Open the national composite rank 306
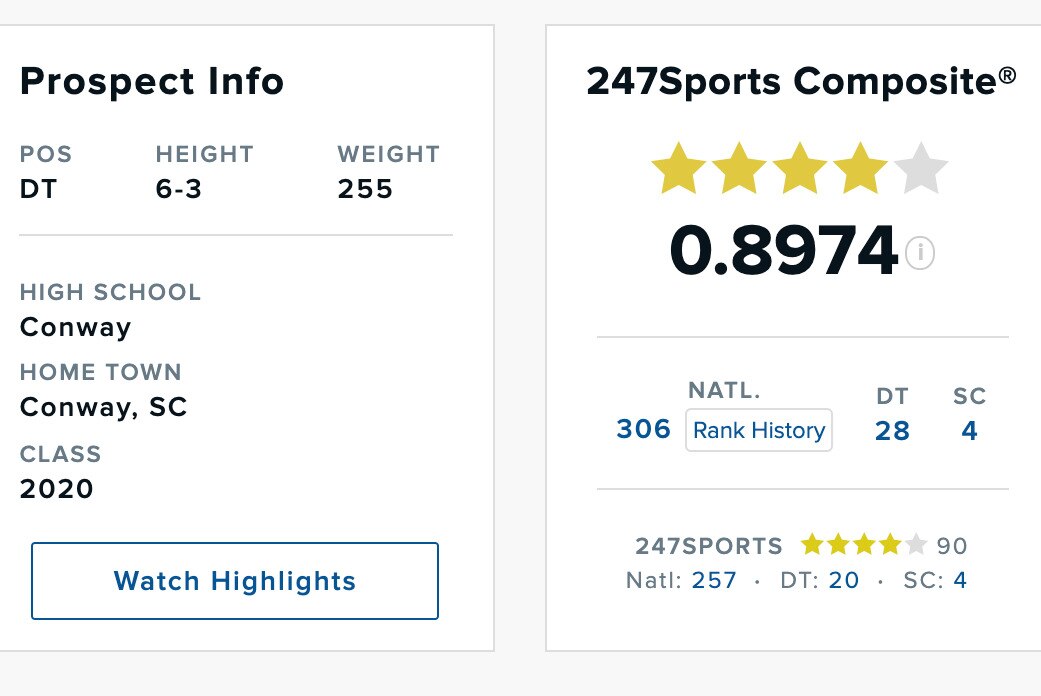The image size is (1041, 696). click(x=643, y=429)
